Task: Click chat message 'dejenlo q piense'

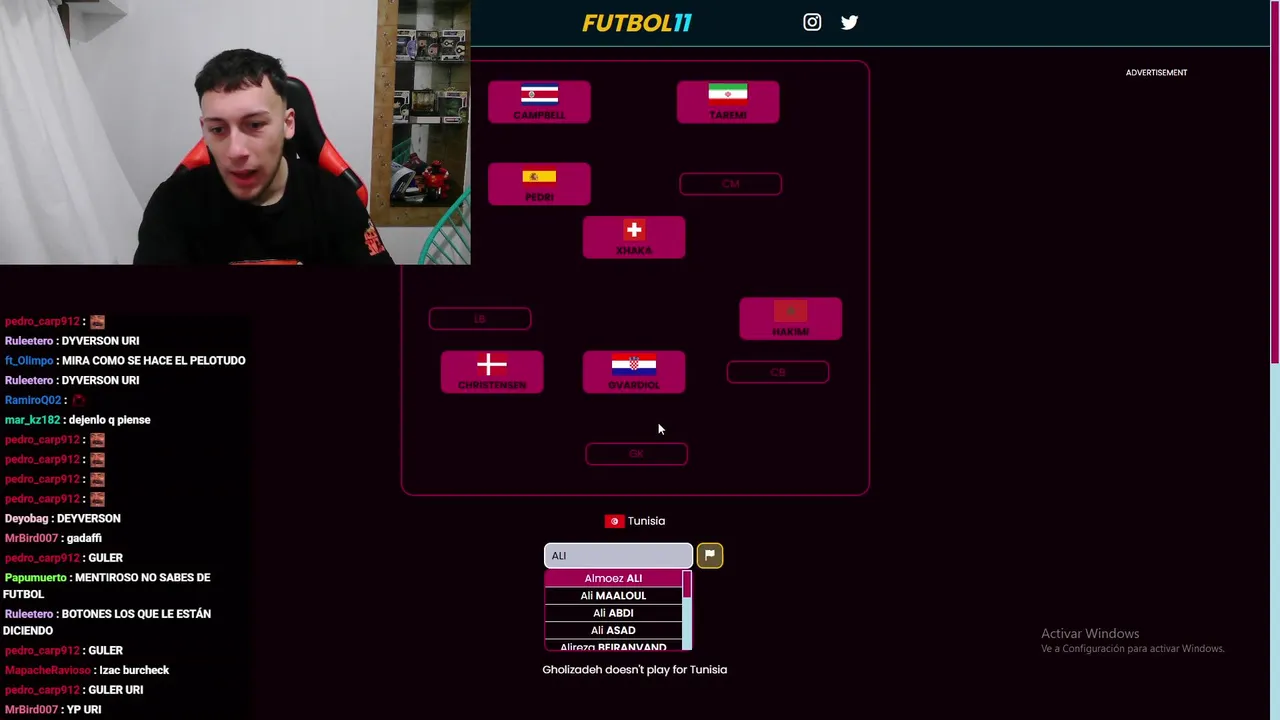Action: [x=109, y=420]
